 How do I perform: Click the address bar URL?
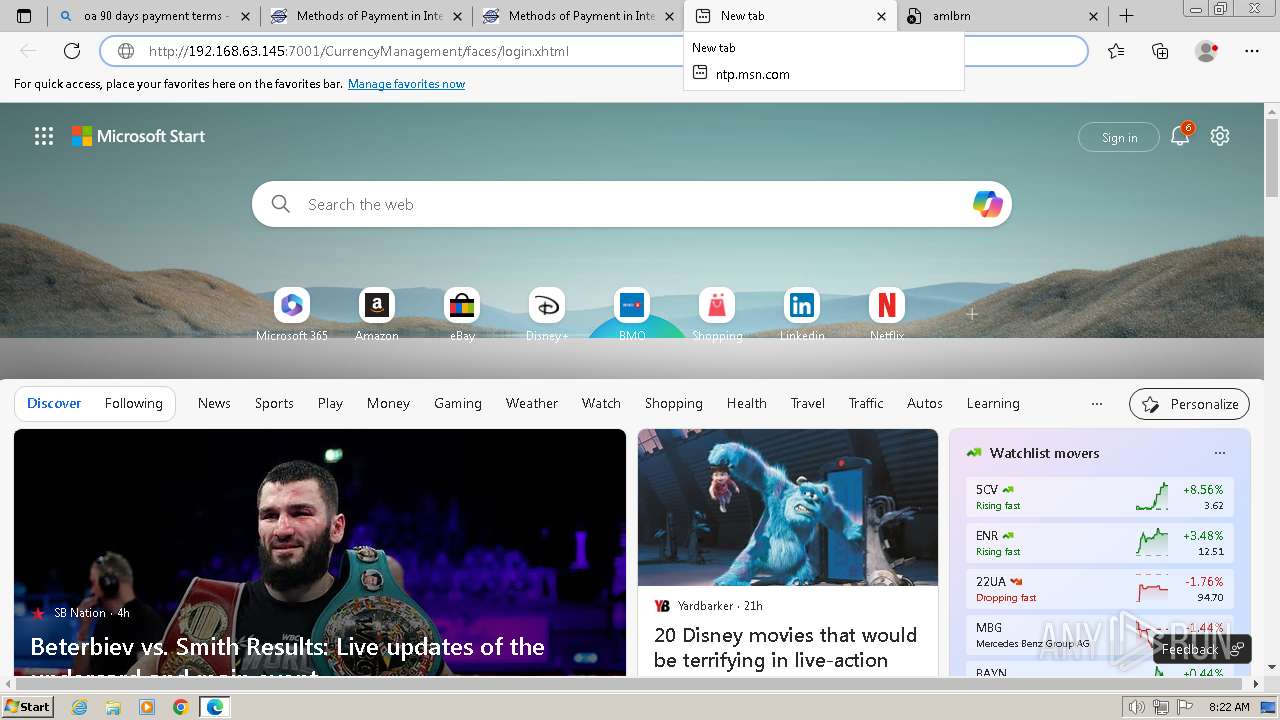(359, 51)
